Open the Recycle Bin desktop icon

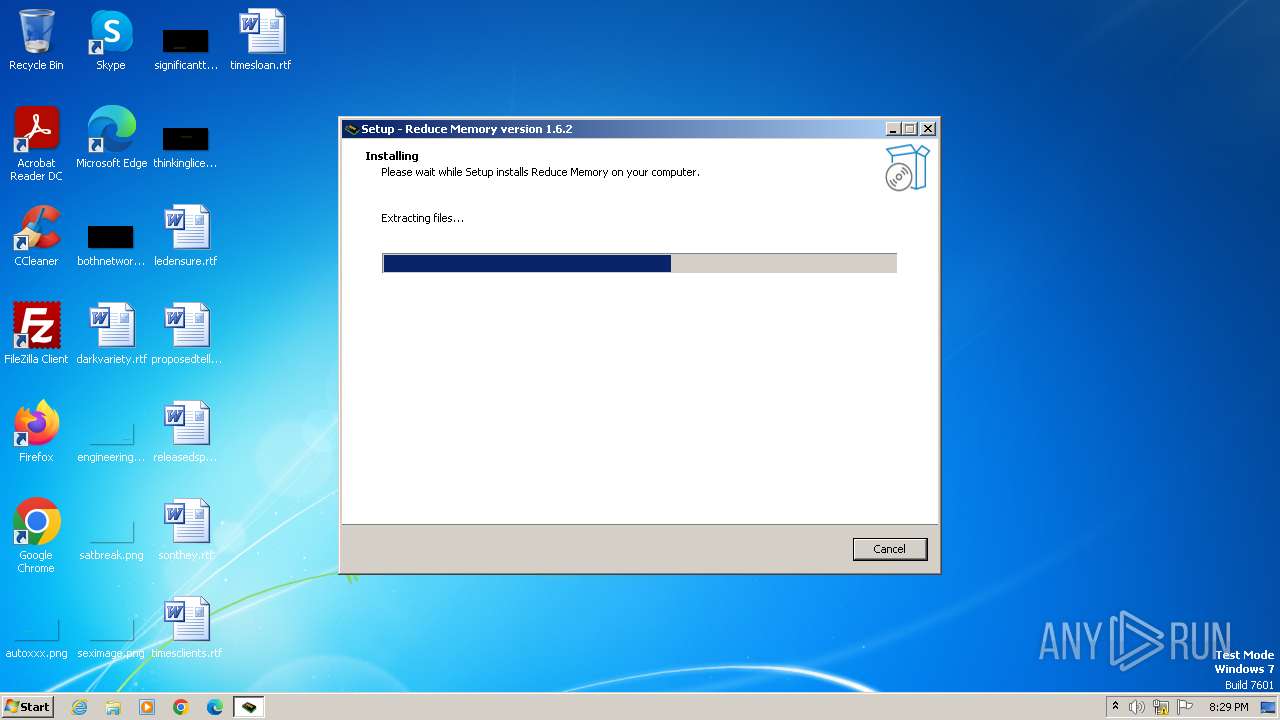pos(36,40)
